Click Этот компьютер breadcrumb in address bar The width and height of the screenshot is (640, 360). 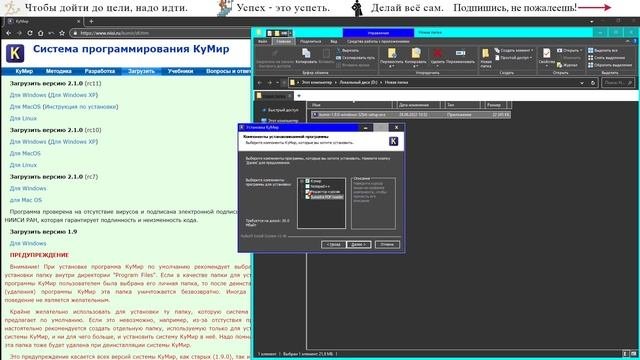[x=317, y=83]
